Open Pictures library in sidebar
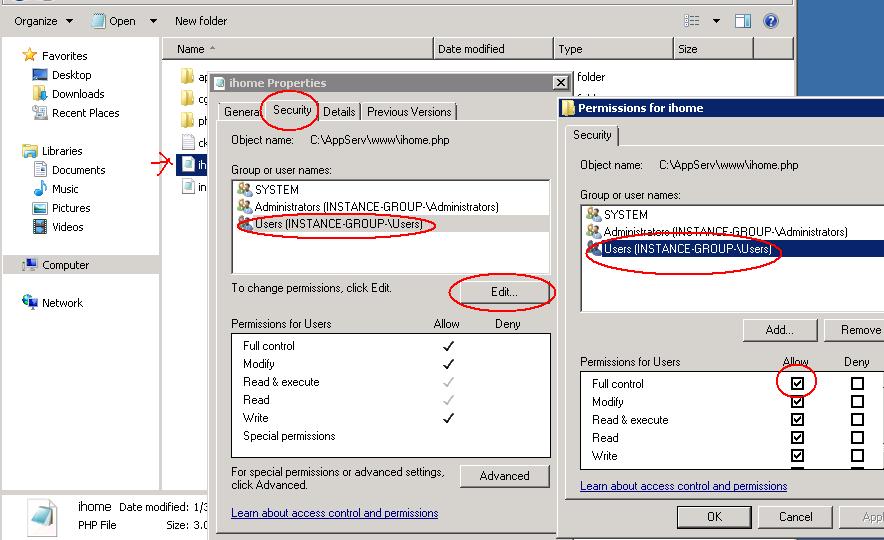The width and height of the screenshot is (884, 540). 70,208
